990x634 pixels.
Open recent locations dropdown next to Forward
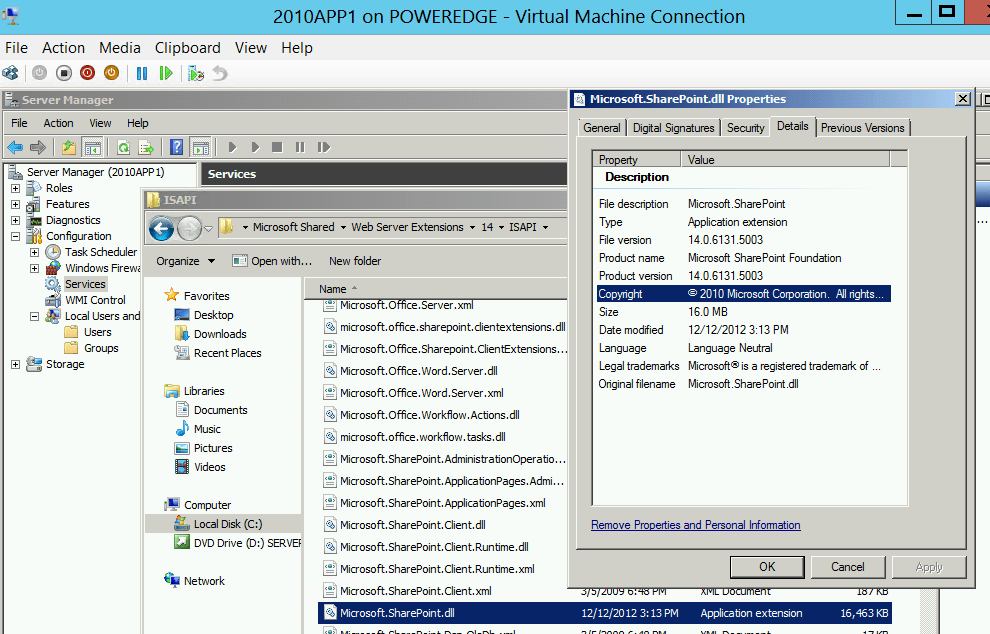(208, 228)
